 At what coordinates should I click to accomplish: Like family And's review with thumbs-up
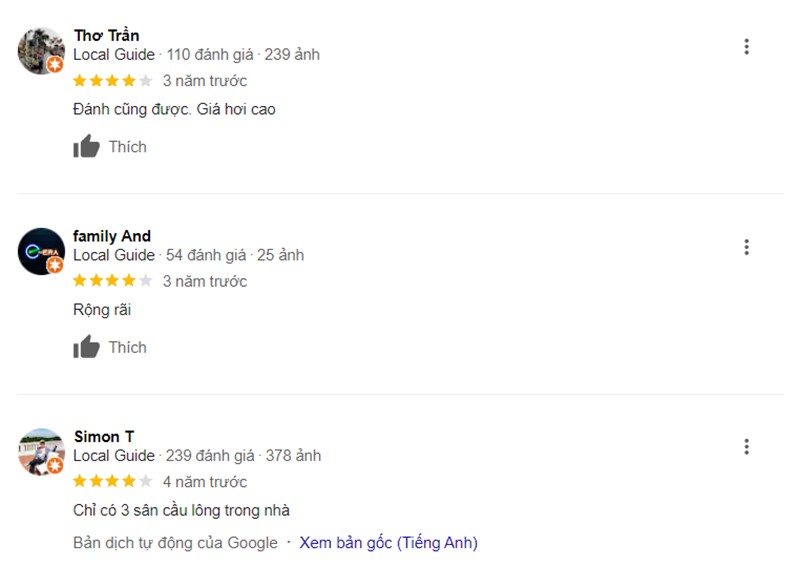click(x=87, y=347)
